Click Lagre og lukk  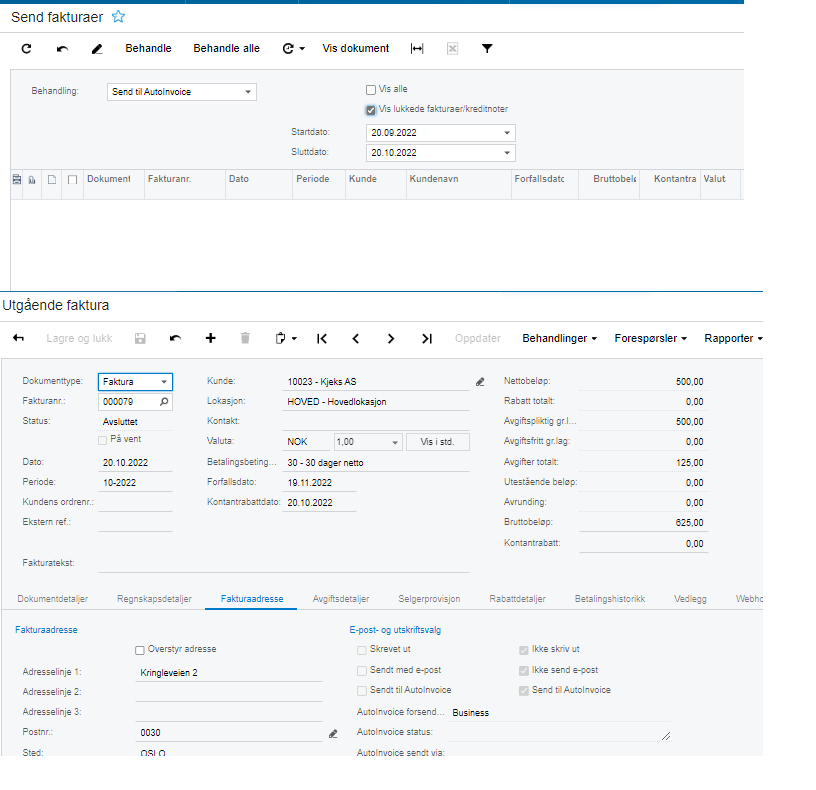coord(79,338)
